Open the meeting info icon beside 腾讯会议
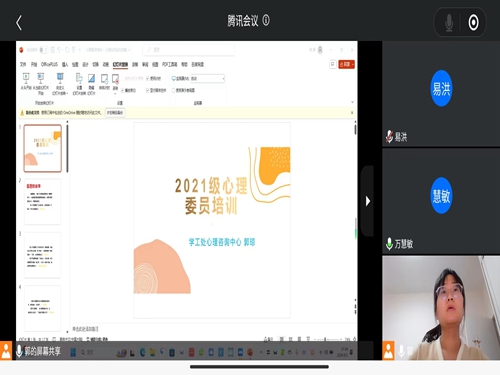 266,20
